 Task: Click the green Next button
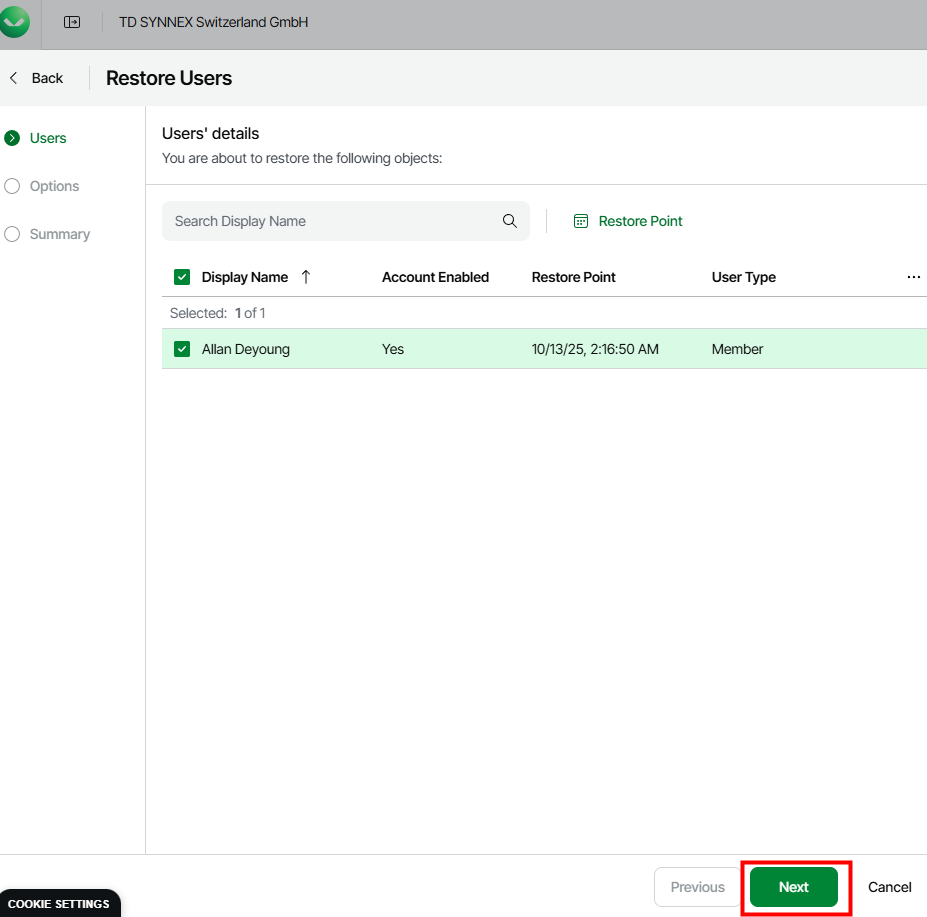tap(794, 887)
